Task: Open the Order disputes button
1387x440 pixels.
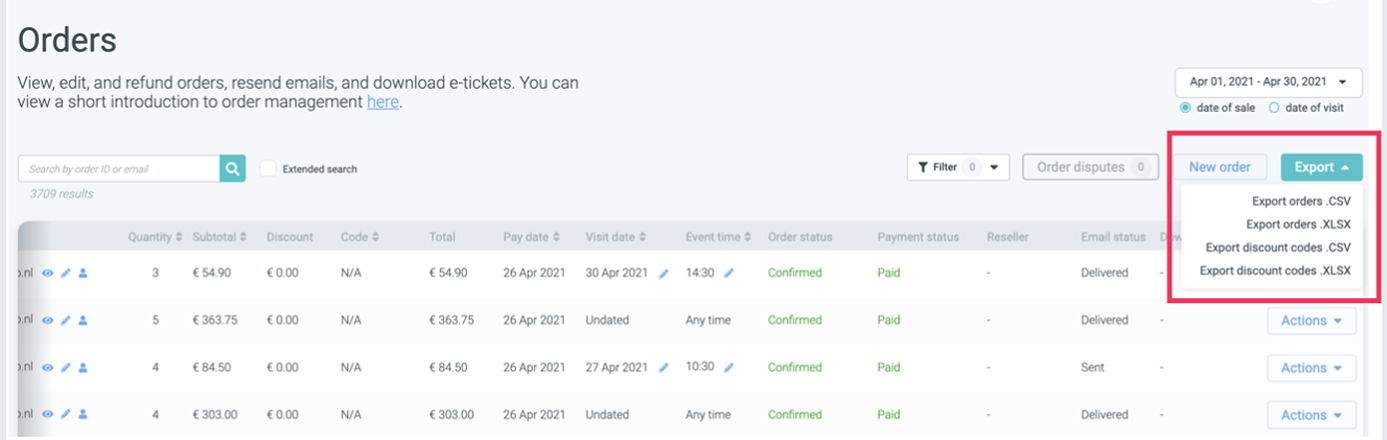Action: click(x=1090, y=167)
